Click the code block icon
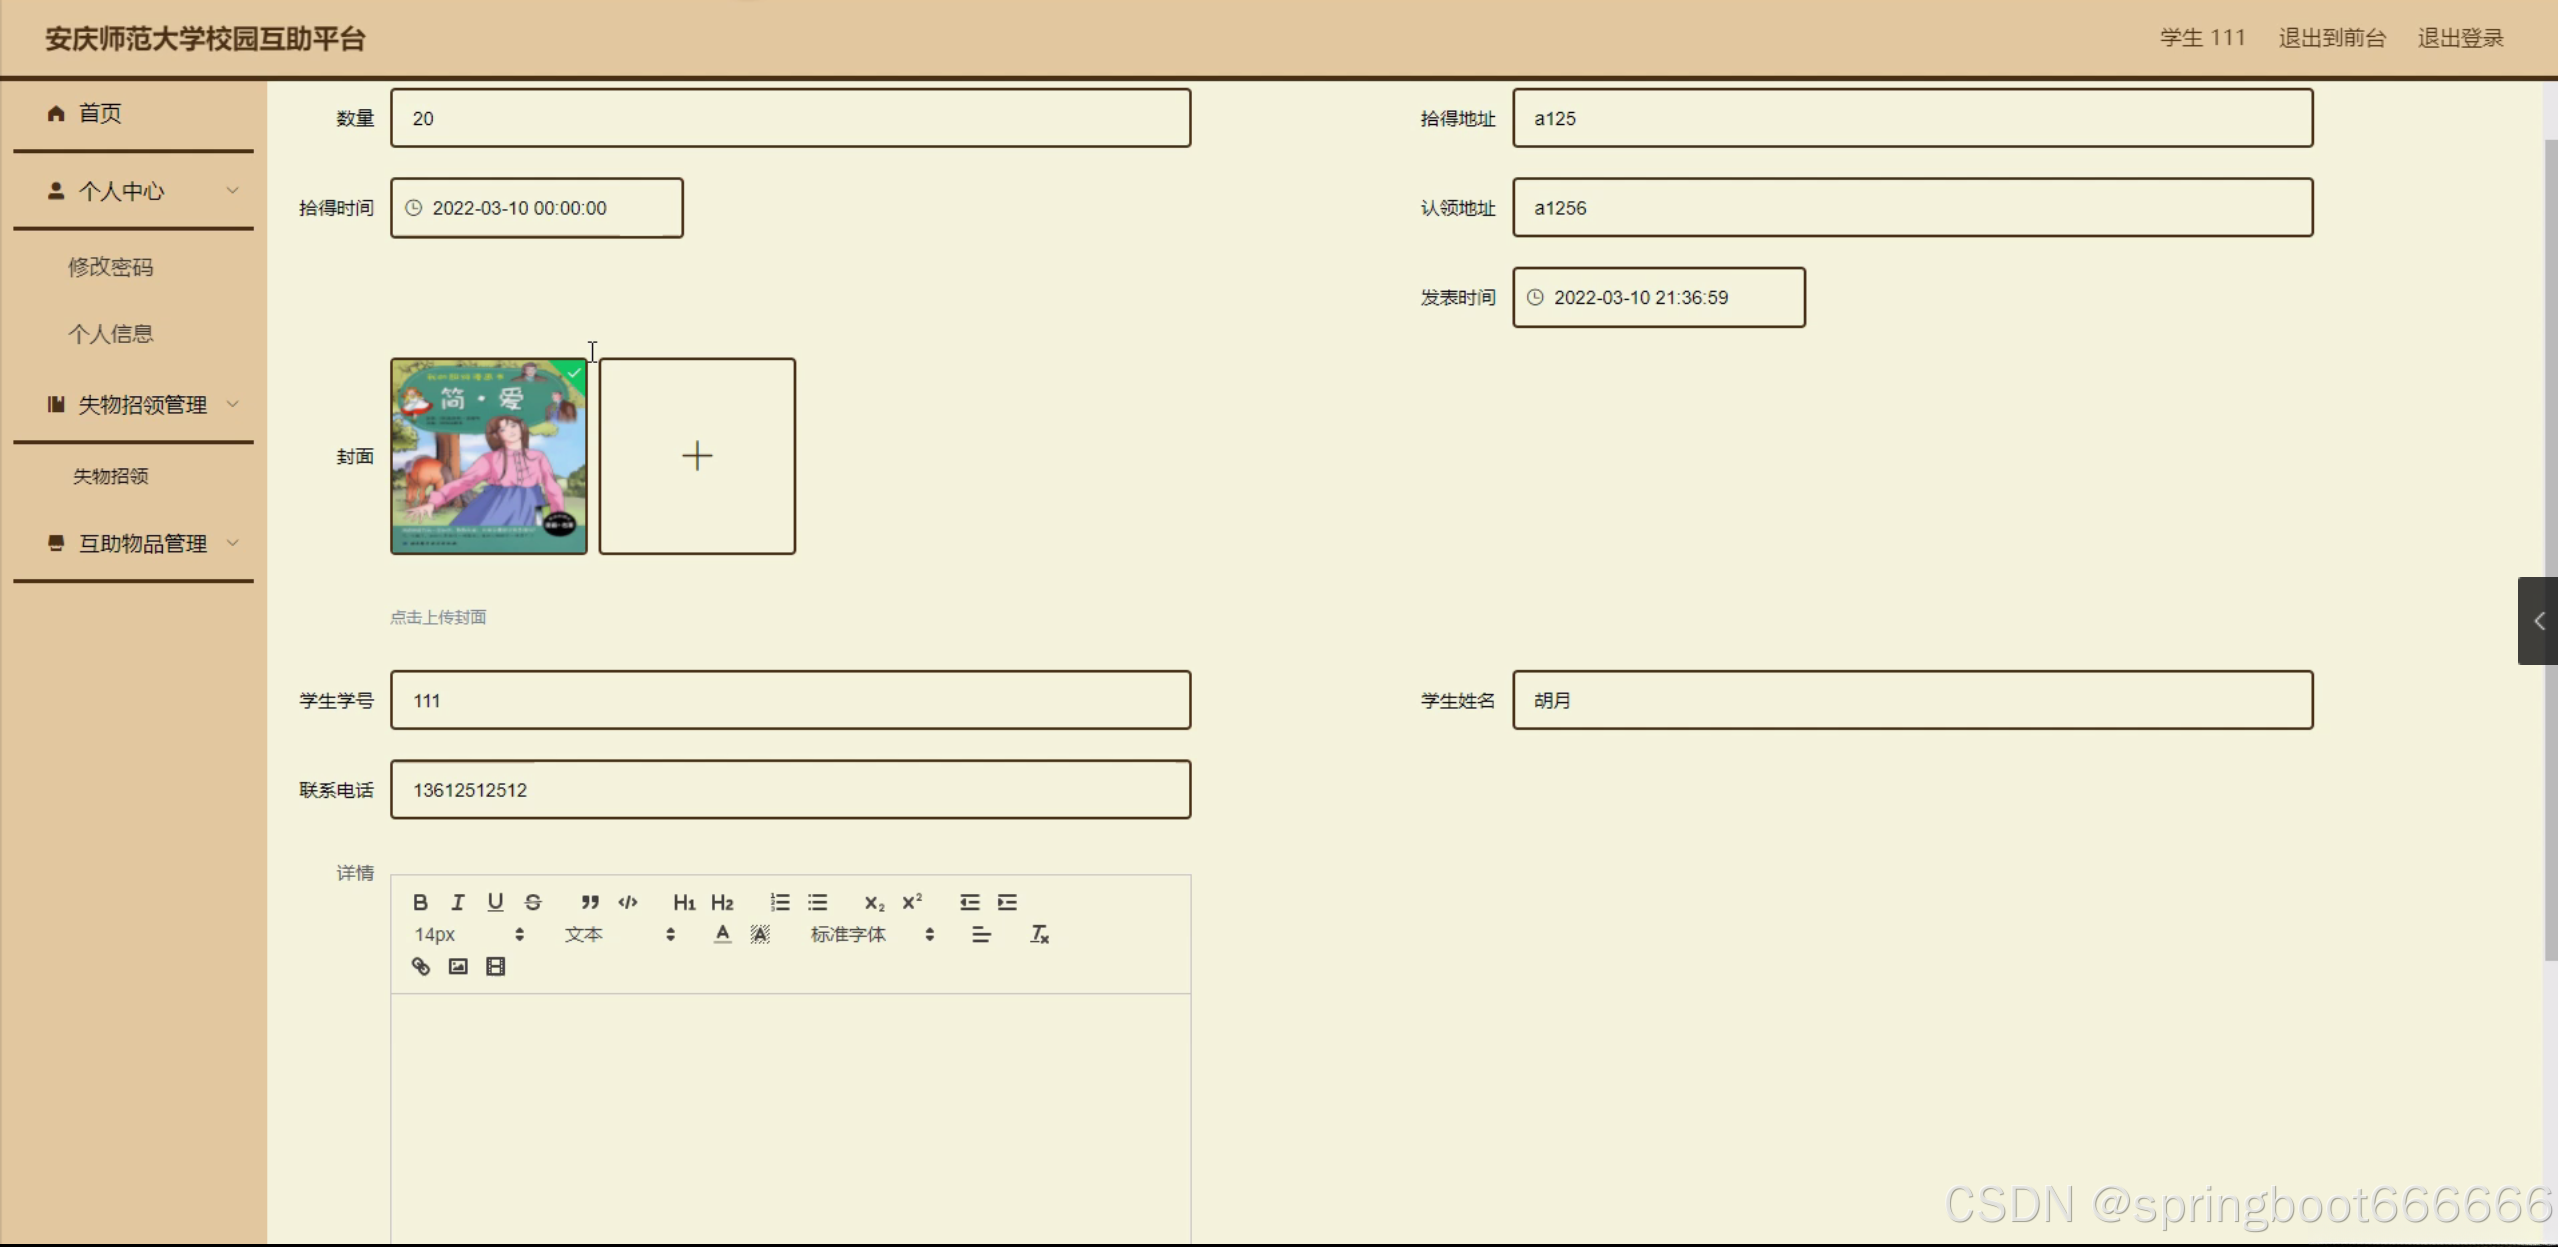Image resolution: width=2558 pixels, height=1247 pixels. point(628,902)
